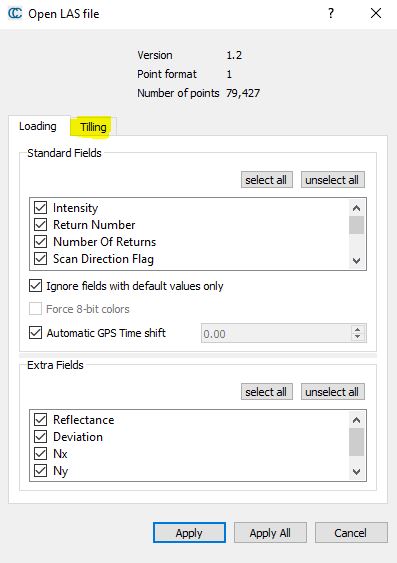Open the Tilling tab

tap(93, 127)
